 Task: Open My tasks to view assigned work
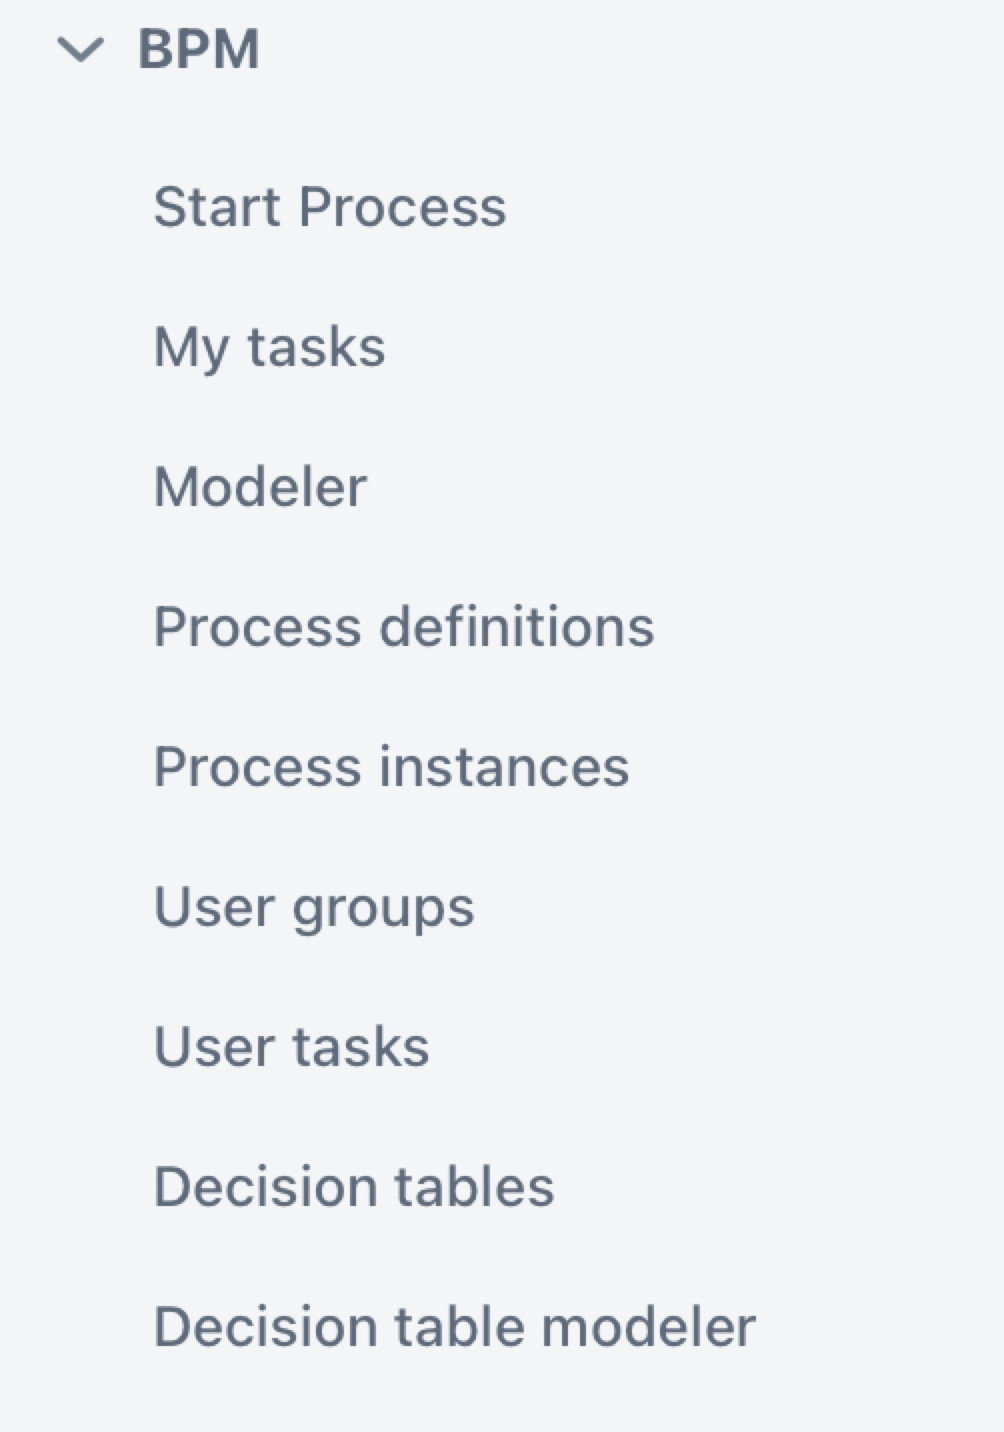pyautogui.click(x=269, y=346)
